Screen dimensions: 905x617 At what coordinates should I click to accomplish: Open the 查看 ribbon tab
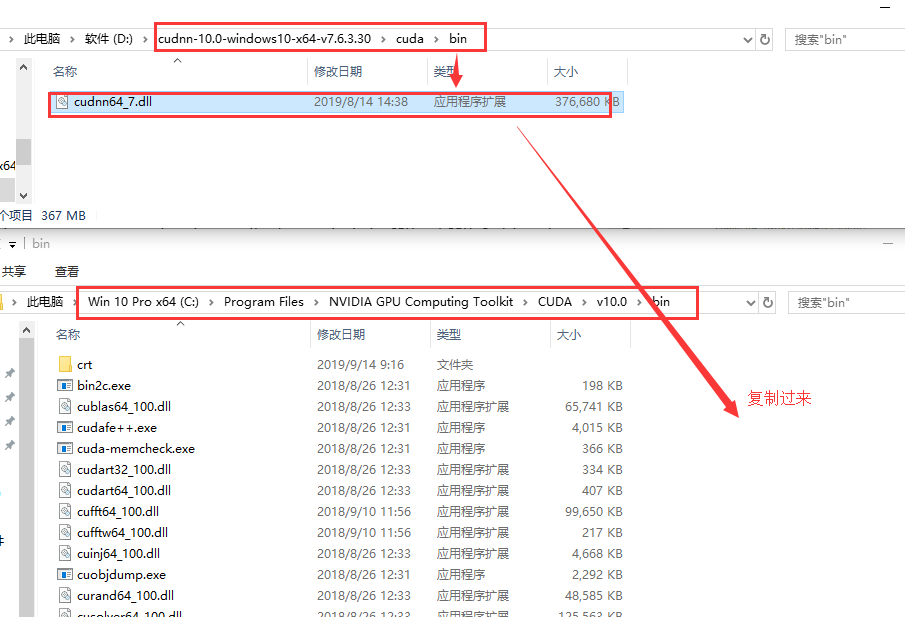pyautogui.click(x=67, y=271)
